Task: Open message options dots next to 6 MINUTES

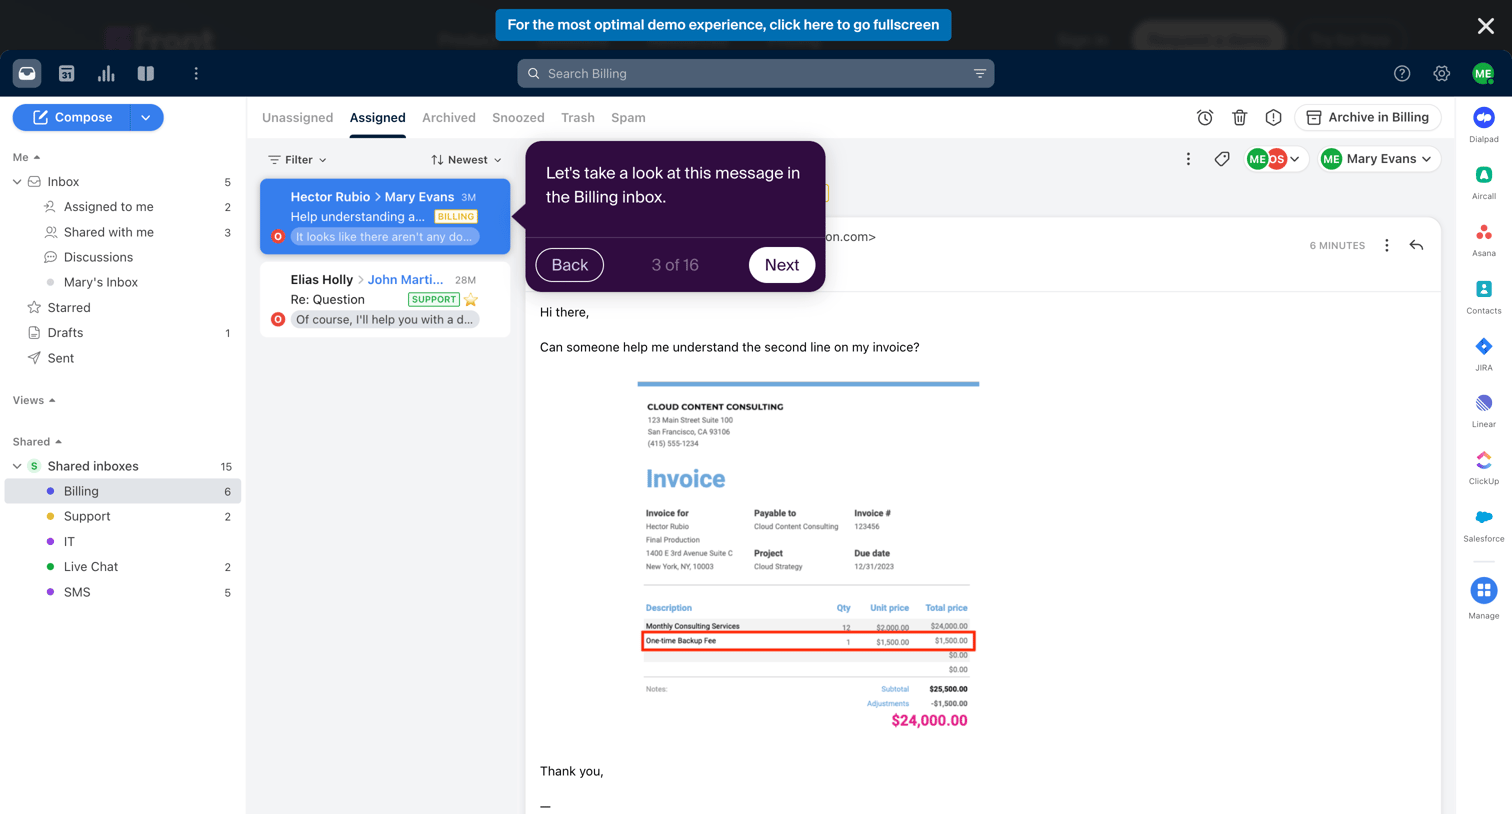Action: point(1386,245)
